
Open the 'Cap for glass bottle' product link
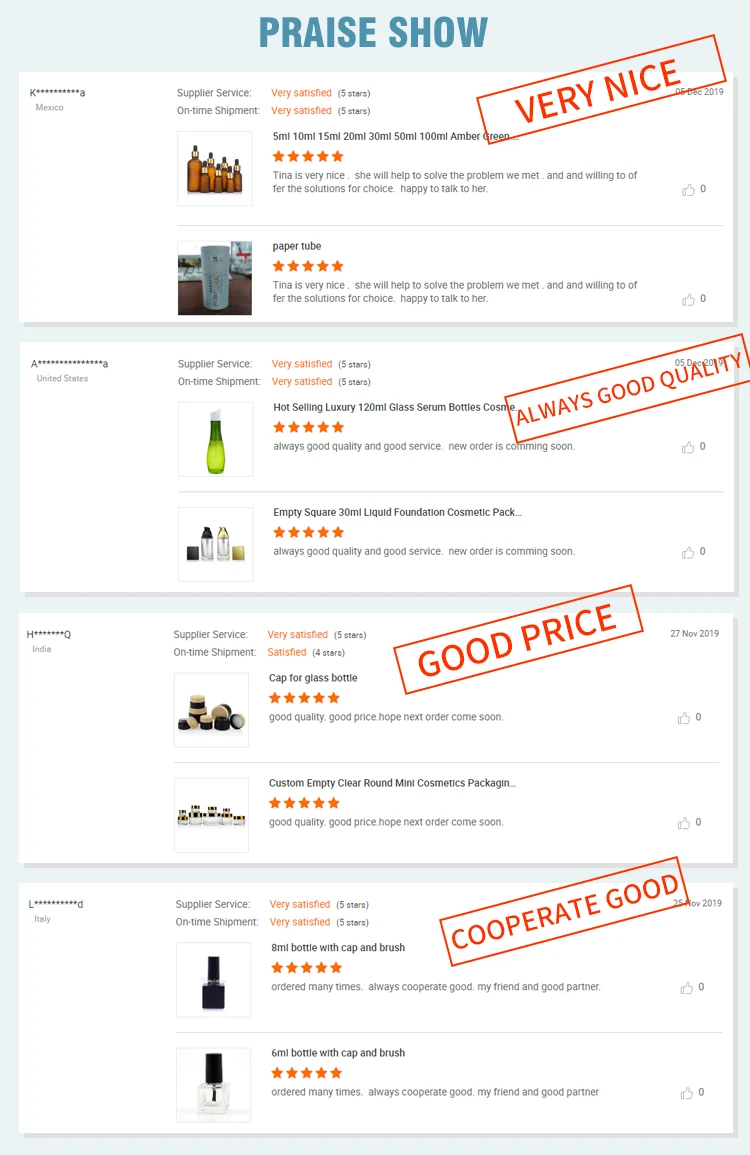(x=313, y=678)
